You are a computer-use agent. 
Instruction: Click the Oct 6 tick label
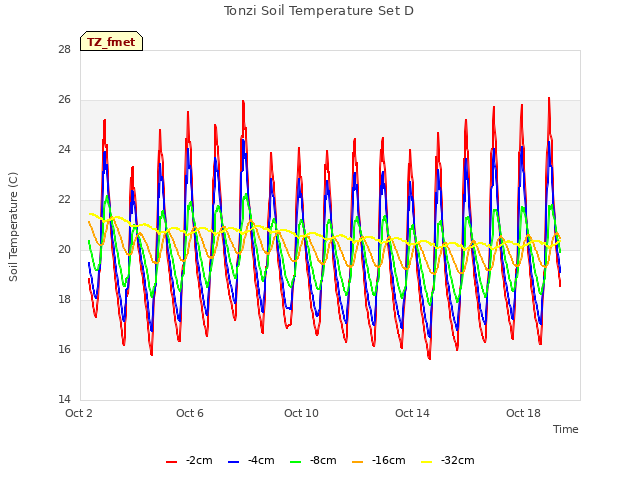tap(190, 413)
